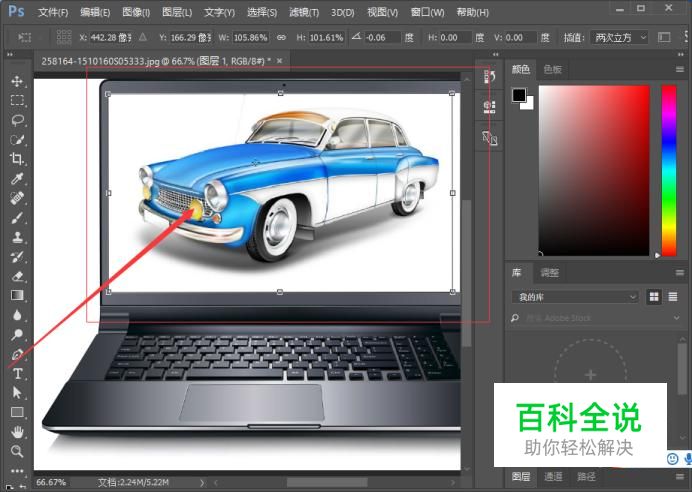Open the 文件(F) menu
Screen dimensions: 692x492
coord(53,12)
